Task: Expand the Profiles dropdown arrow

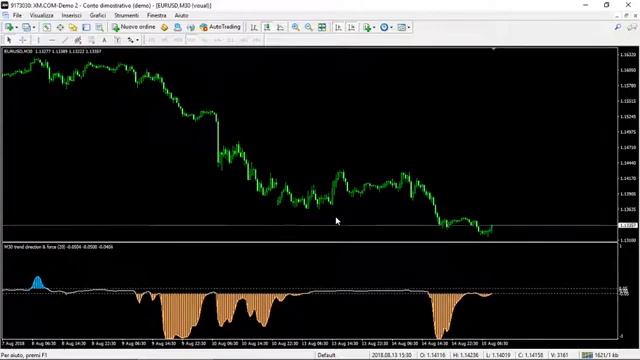Action: [x=34, y=27]
